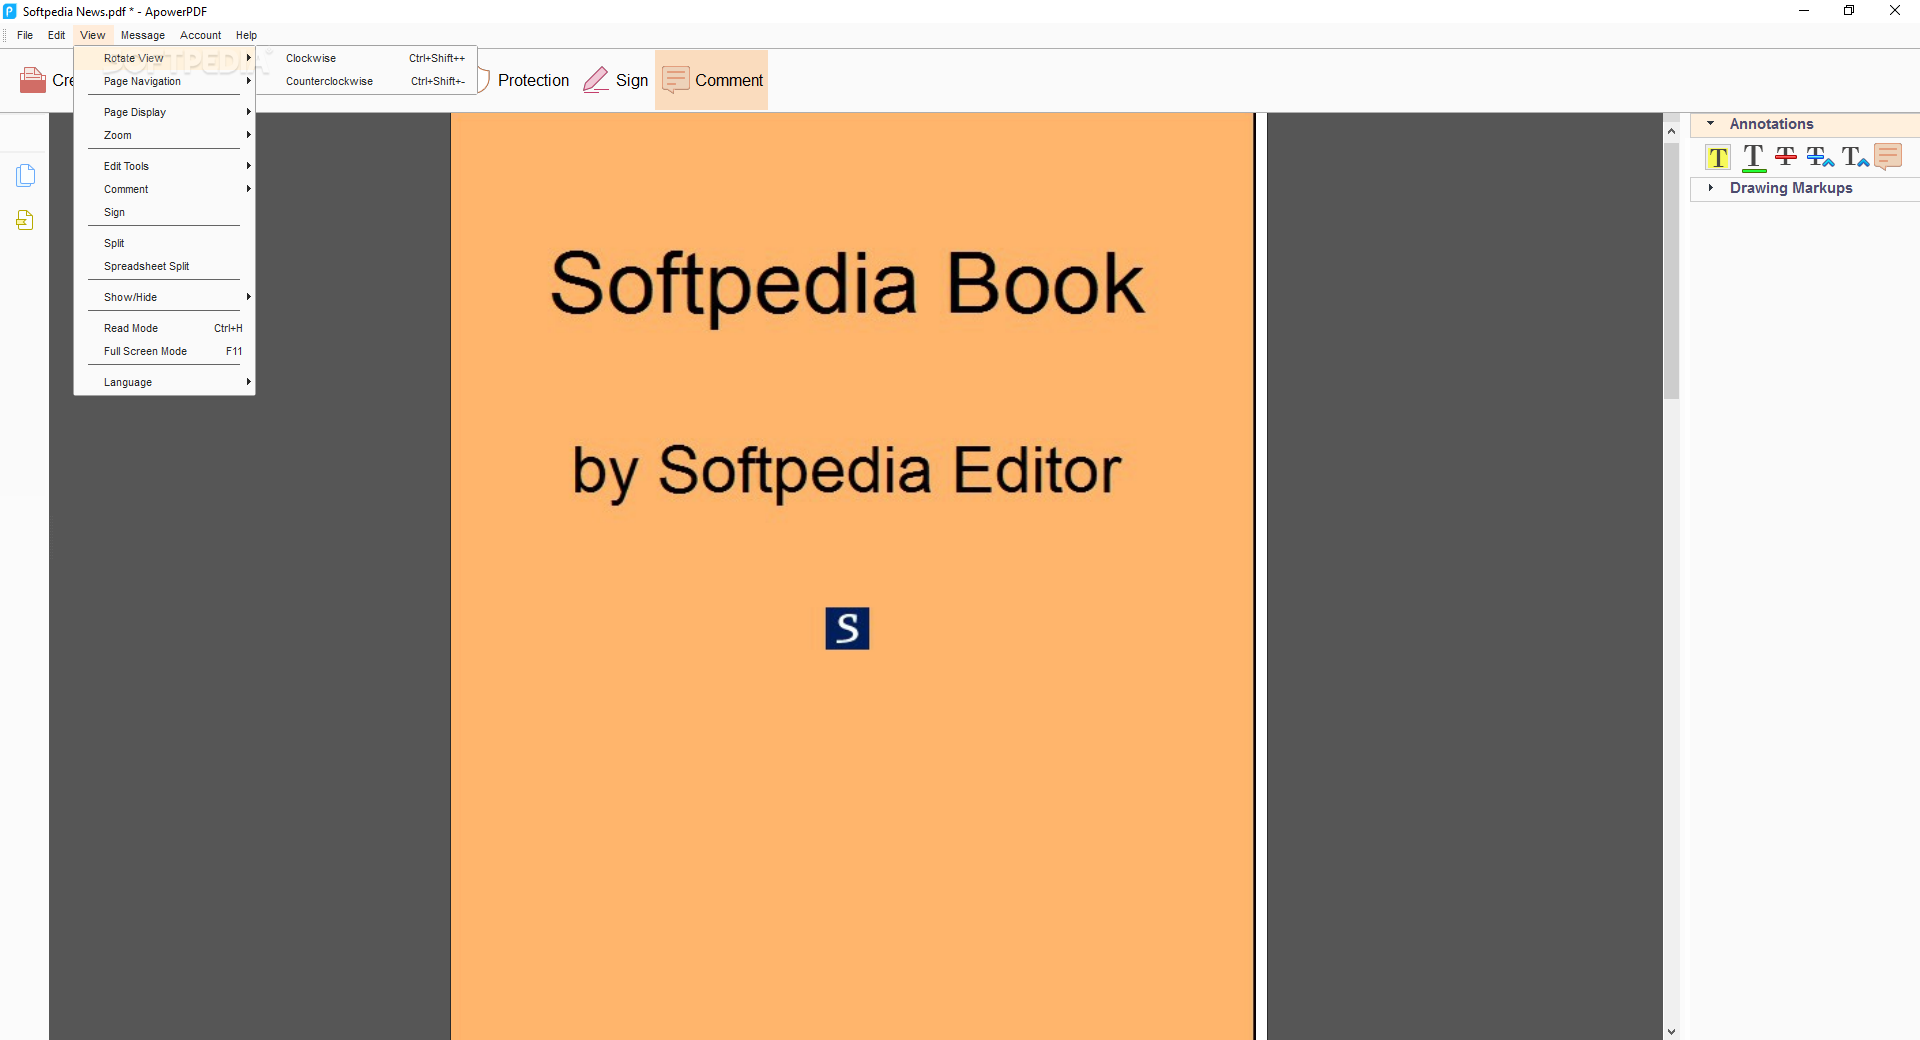Open the Zoom submenu
This screenshot has width=1920, height=1040.
tap(165, 135)
